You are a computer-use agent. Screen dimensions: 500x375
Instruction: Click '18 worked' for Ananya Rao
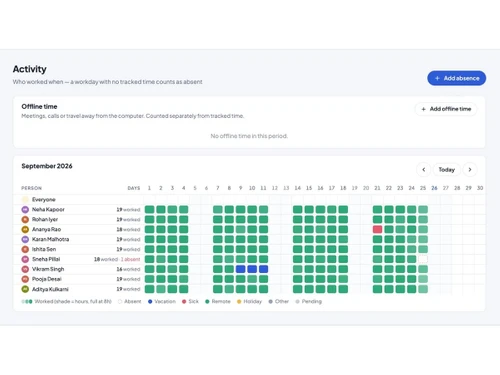(128, 229)
